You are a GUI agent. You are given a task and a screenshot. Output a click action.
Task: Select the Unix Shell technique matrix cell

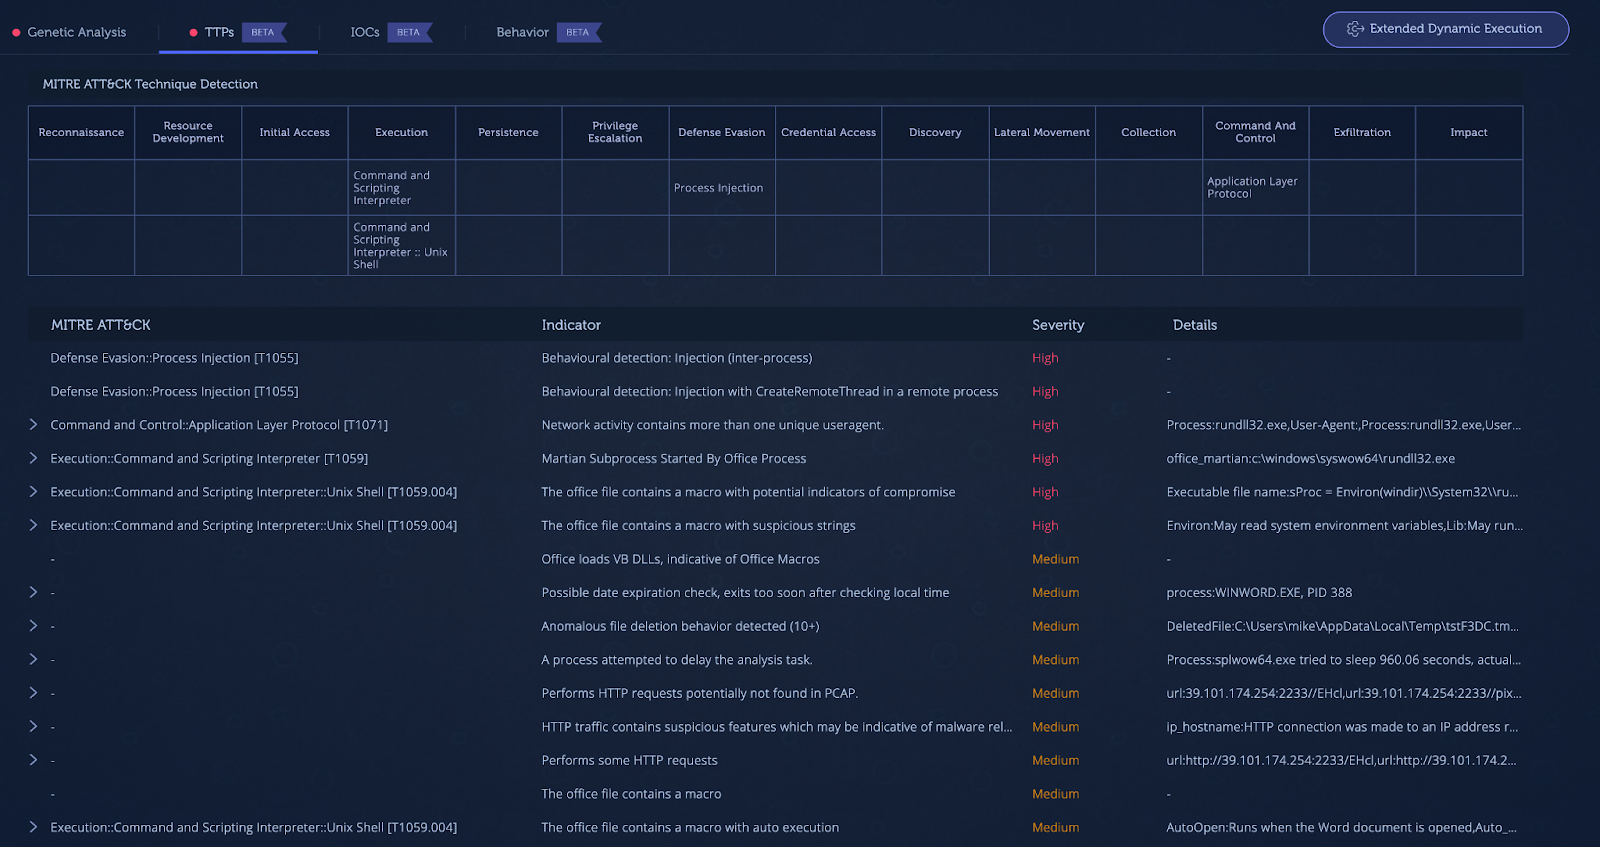point(400,246)
